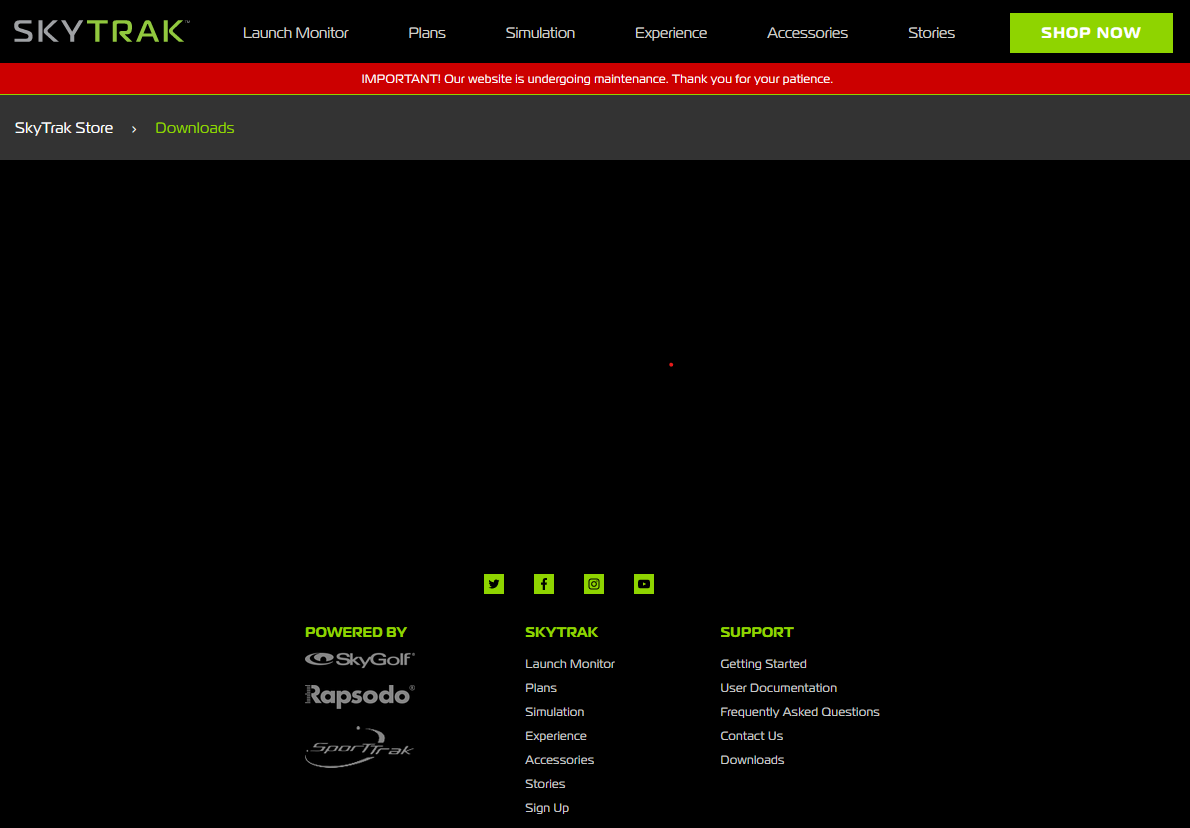
Task: Go to Plans in top navigation
Action: pyautogui.click(x=427, y=33)
